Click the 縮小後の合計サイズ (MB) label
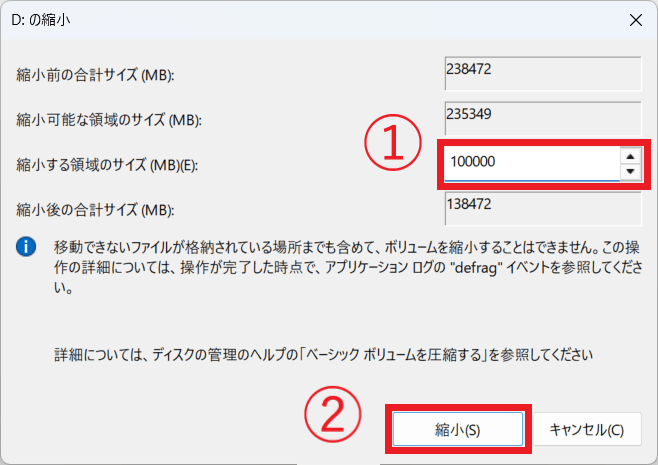This screenshot has width=658, height=465. [x=96, y=210]
